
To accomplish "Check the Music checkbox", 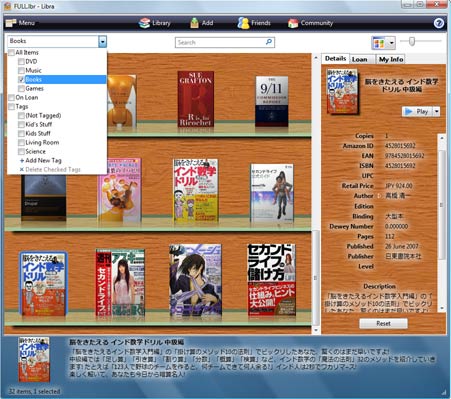I will (21, 70).
